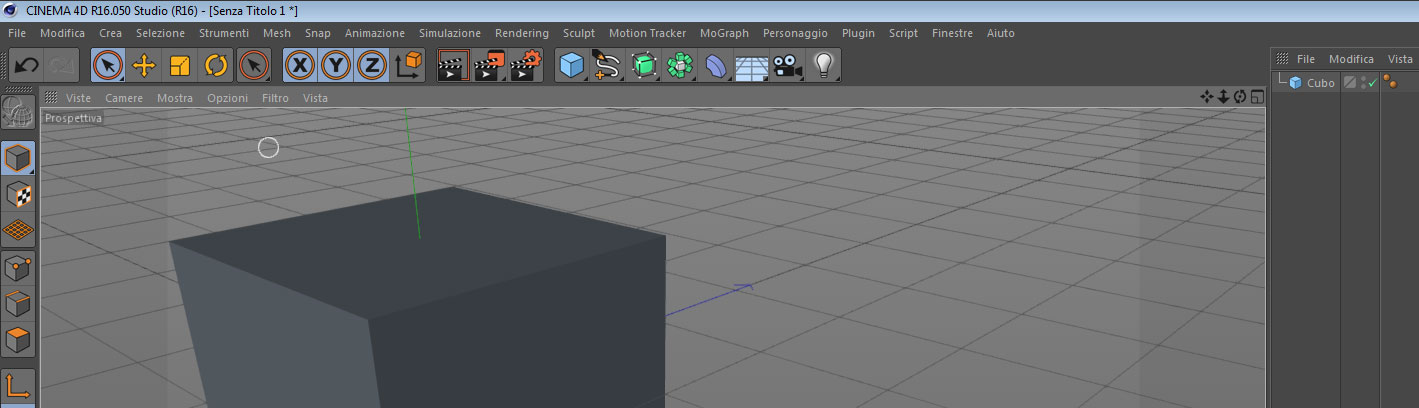Click the viewport zoom camera icon

[1223, 97]
